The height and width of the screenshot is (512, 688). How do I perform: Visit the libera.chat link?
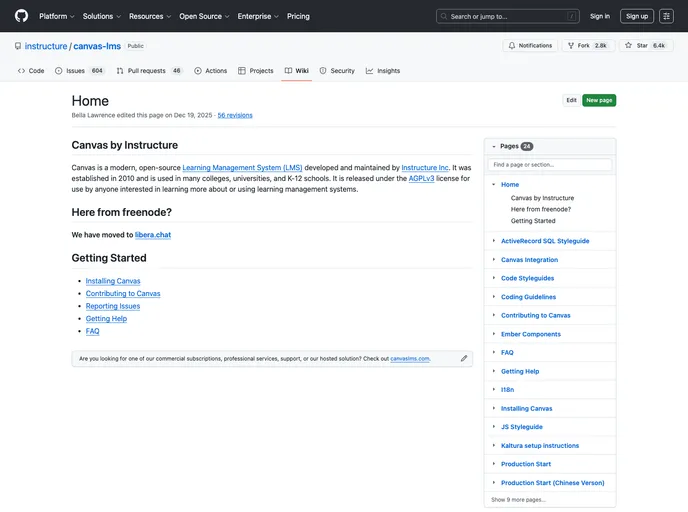pos(153,235)
